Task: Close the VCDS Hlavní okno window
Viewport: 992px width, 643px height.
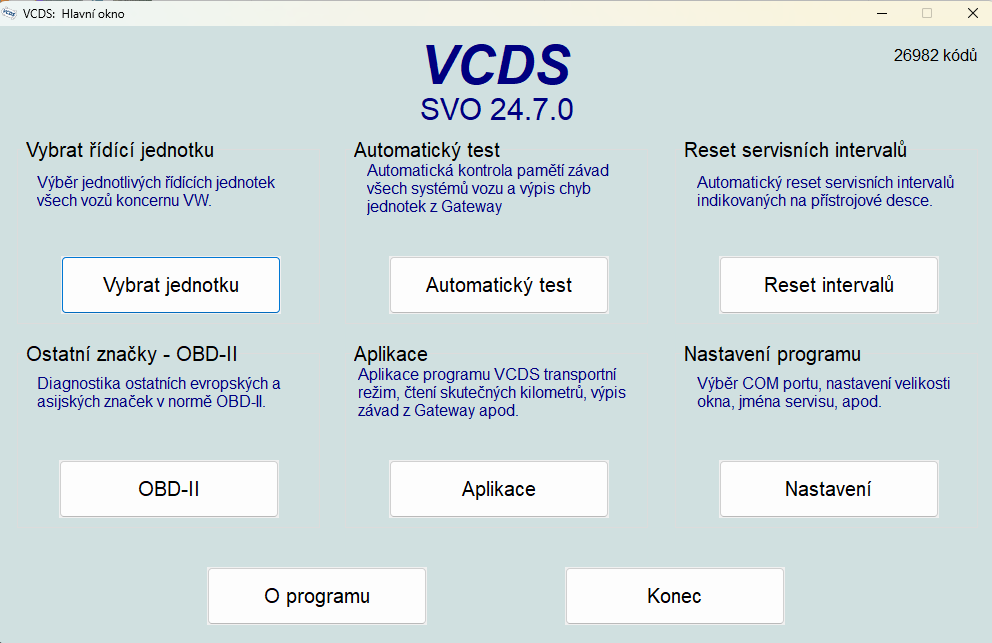Action: point(973,13)
